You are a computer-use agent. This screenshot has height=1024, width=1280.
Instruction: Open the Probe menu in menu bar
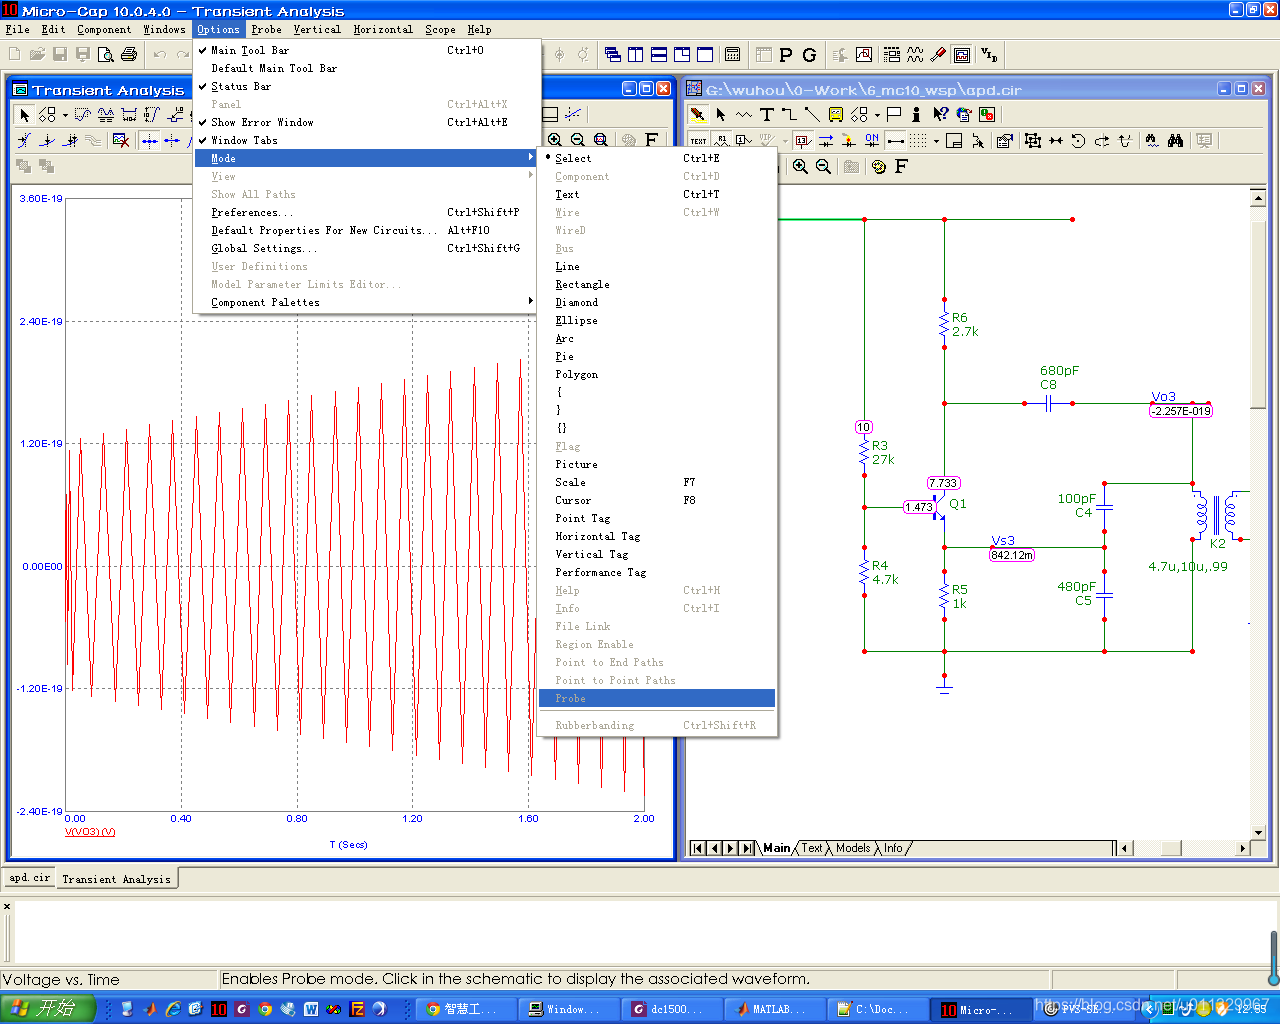266,29
